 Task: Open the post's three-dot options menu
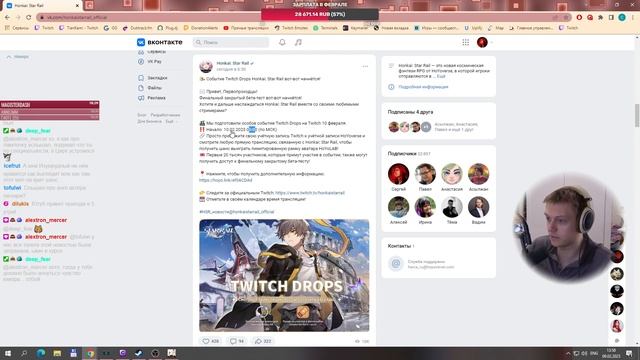click(365, 66)
